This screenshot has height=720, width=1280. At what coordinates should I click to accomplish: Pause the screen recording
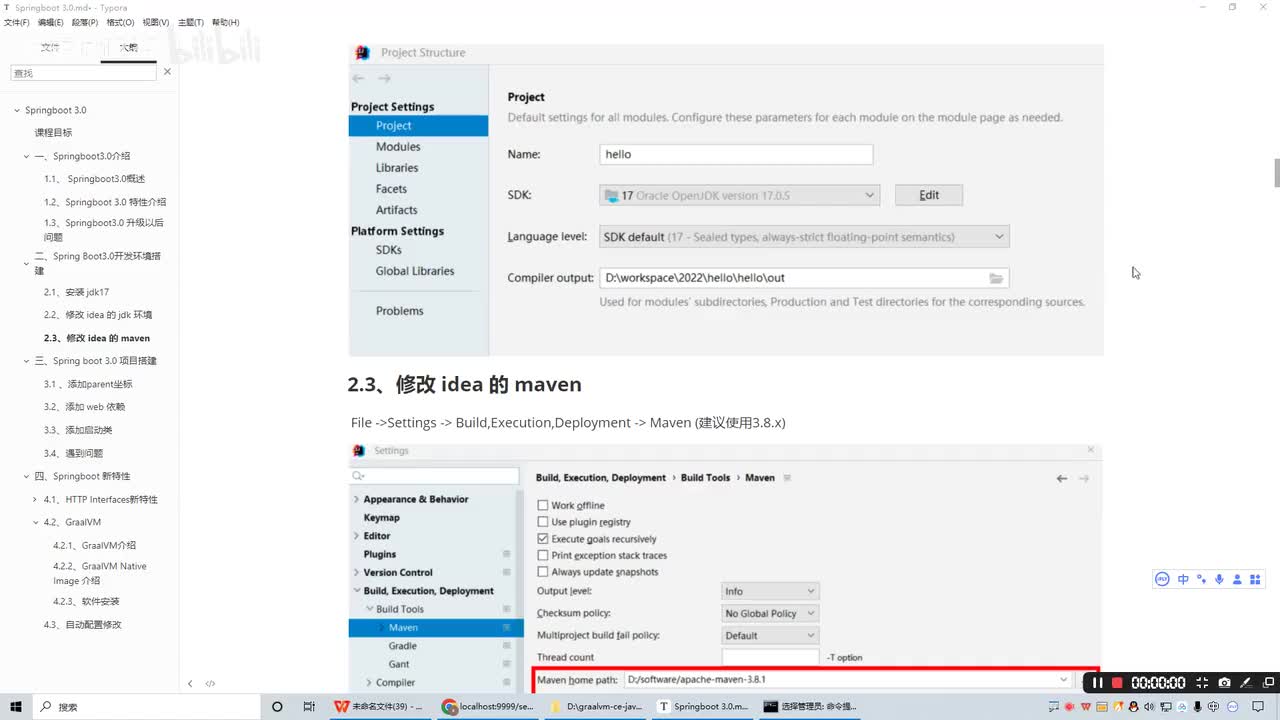[x=1097, y=683]
